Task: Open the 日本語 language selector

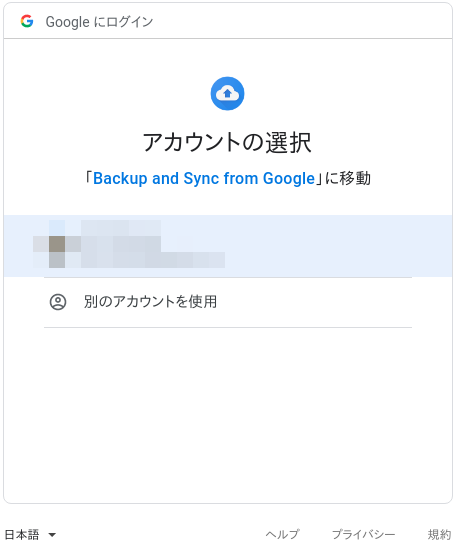Action: point(30,535)
